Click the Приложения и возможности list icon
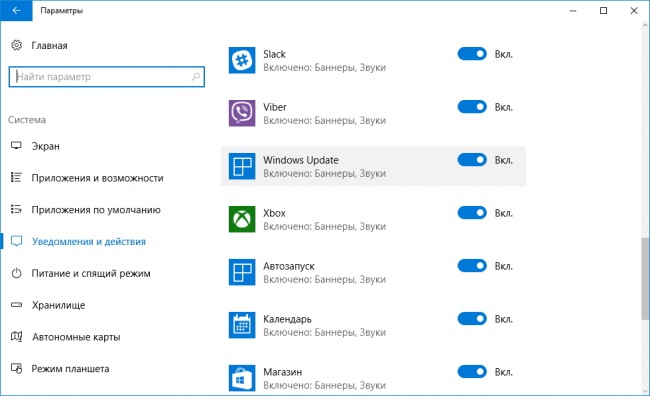This screenshot has width=650, height=396. click(16, 177)
